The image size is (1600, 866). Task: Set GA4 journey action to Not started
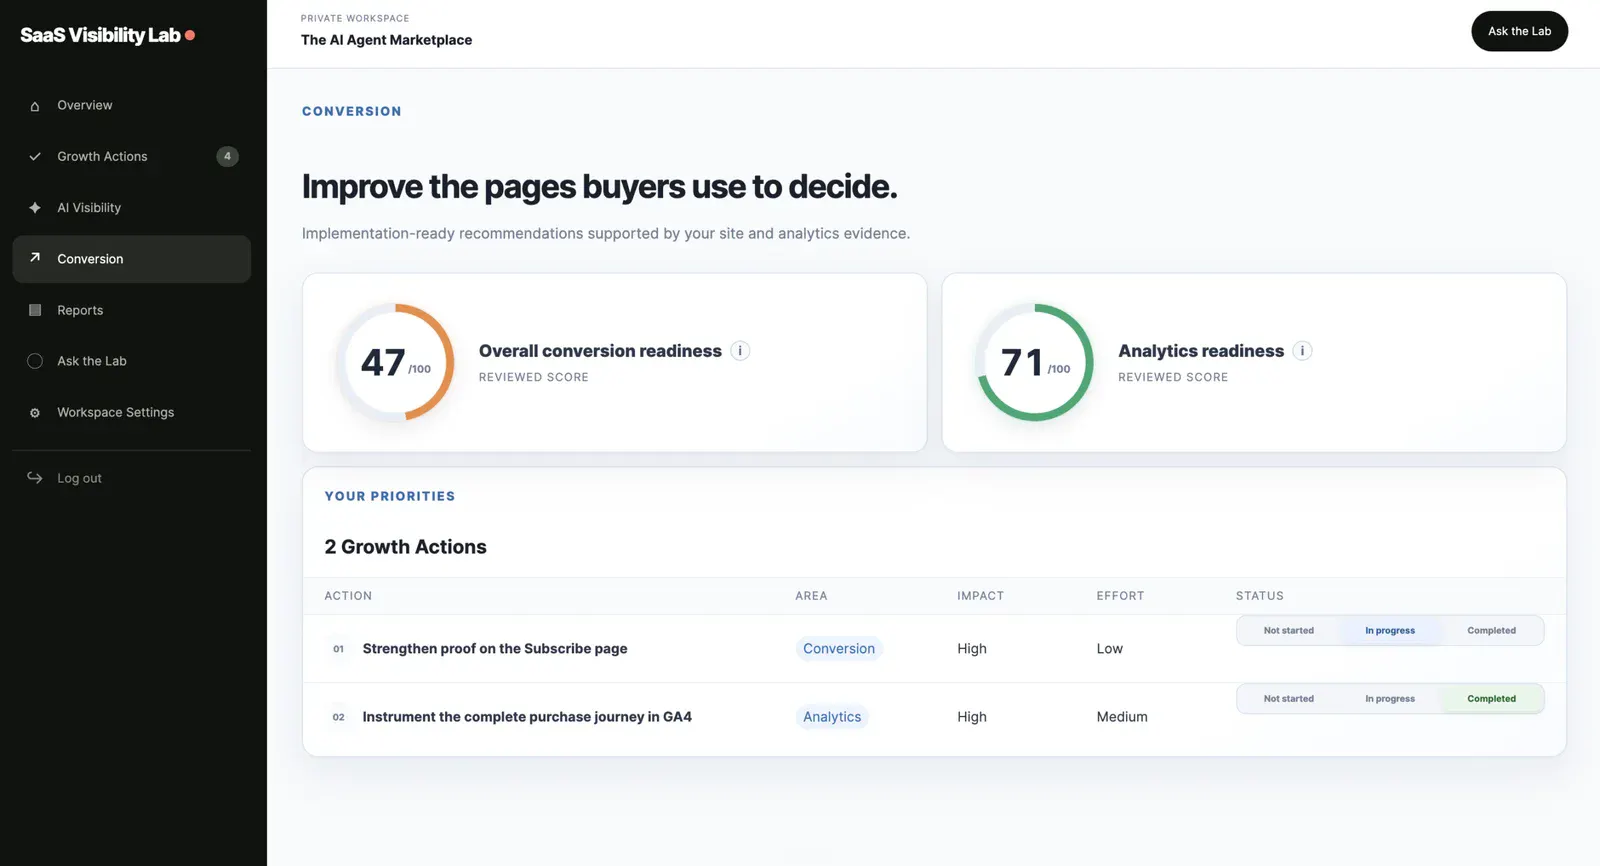[1288, 699]
